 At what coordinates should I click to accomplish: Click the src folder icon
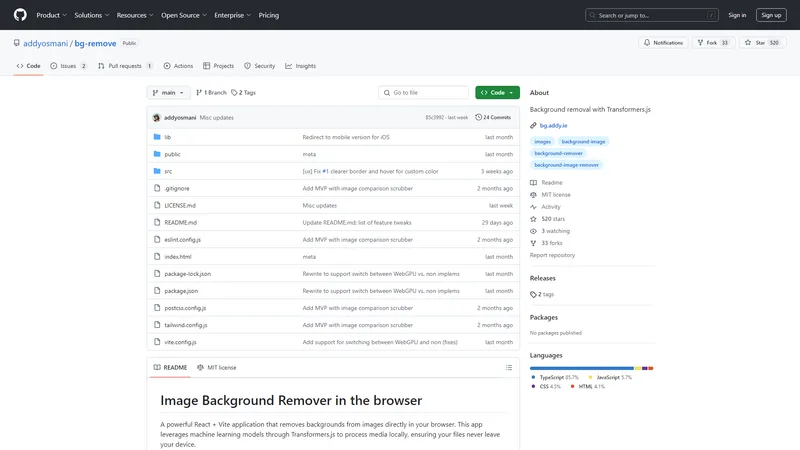click(x=157, y=171)
